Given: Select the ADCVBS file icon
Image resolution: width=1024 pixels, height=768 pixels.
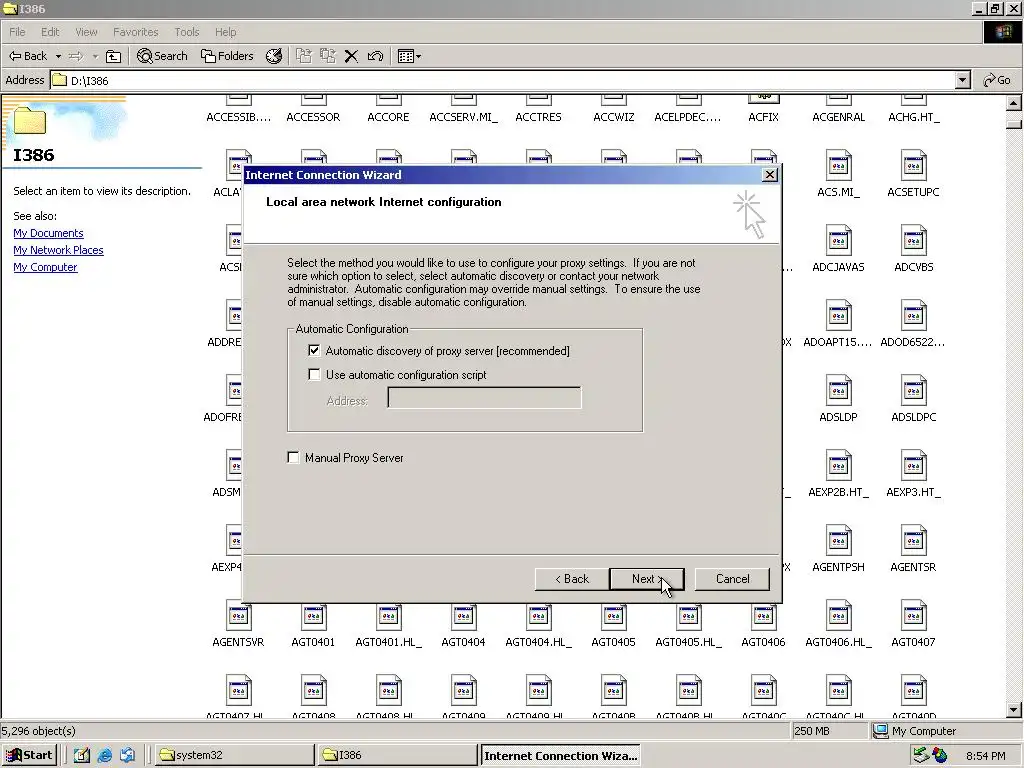Looking at the screenshot, I should (x=913, y=240).
